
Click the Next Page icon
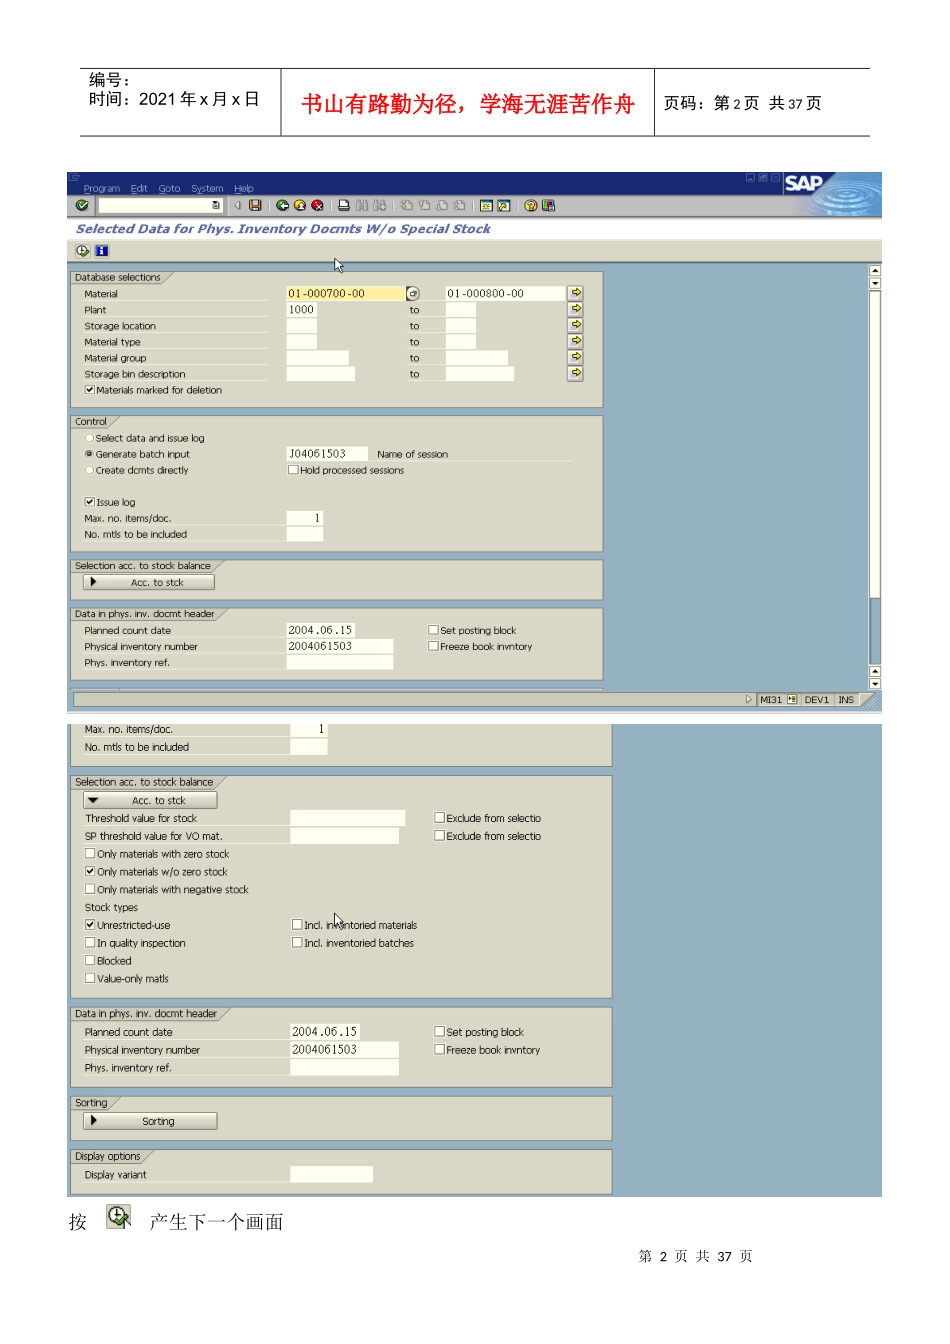point(441,205)
